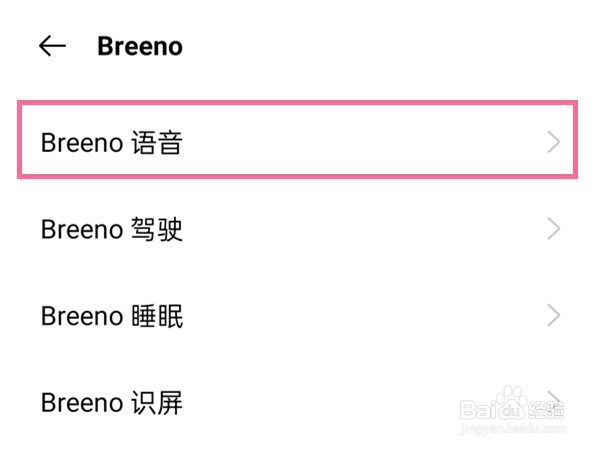The width and height of the screenshot is (600, 450).
Task: Click the Breeno page title
Action: click(x=140, y=46)
